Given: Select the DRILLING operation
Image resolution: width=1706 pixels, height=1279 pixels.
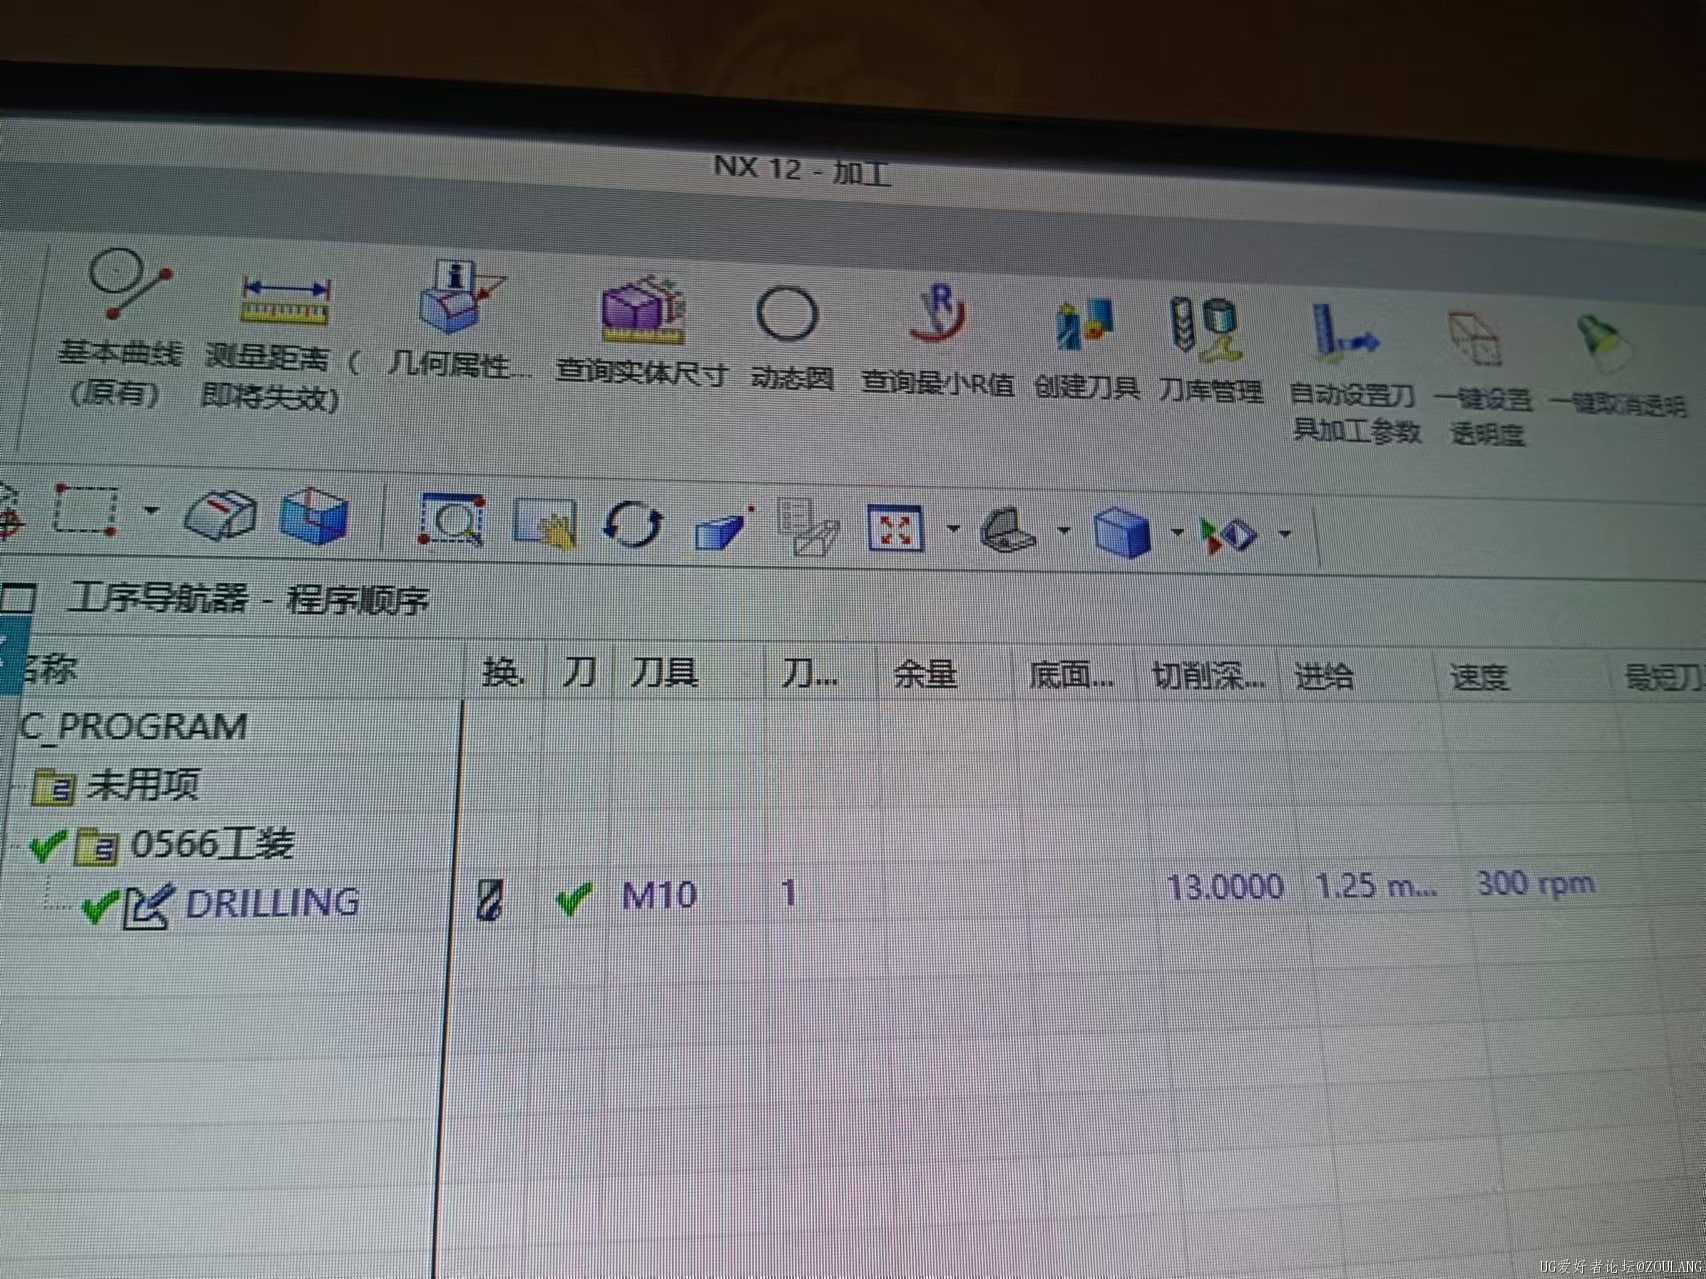Looking at the screenshot, I should click(x=272, y=903).
